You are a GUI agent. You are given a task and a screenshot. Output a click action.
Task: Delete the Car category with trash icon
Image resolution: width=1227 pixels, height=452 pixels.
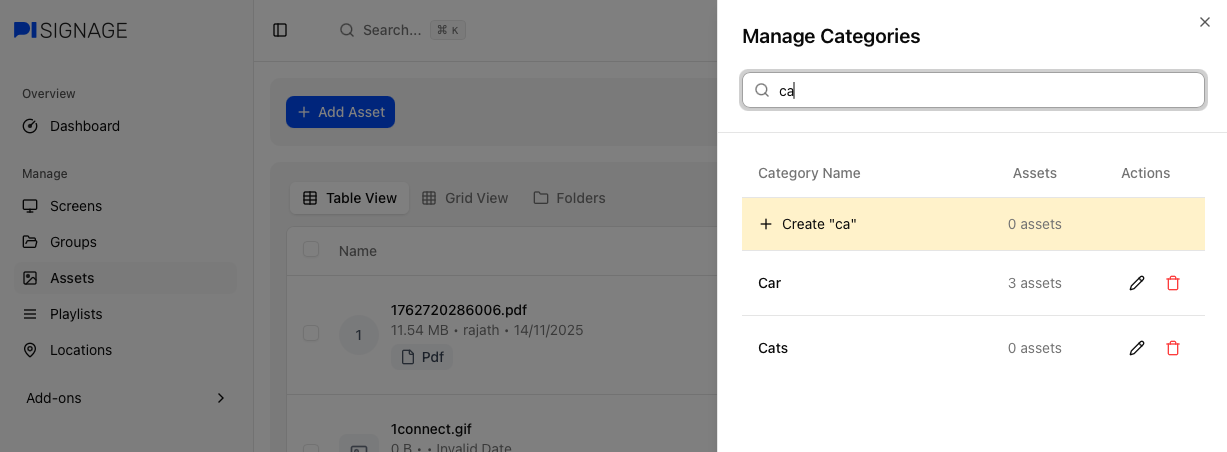click(1173, 283)
